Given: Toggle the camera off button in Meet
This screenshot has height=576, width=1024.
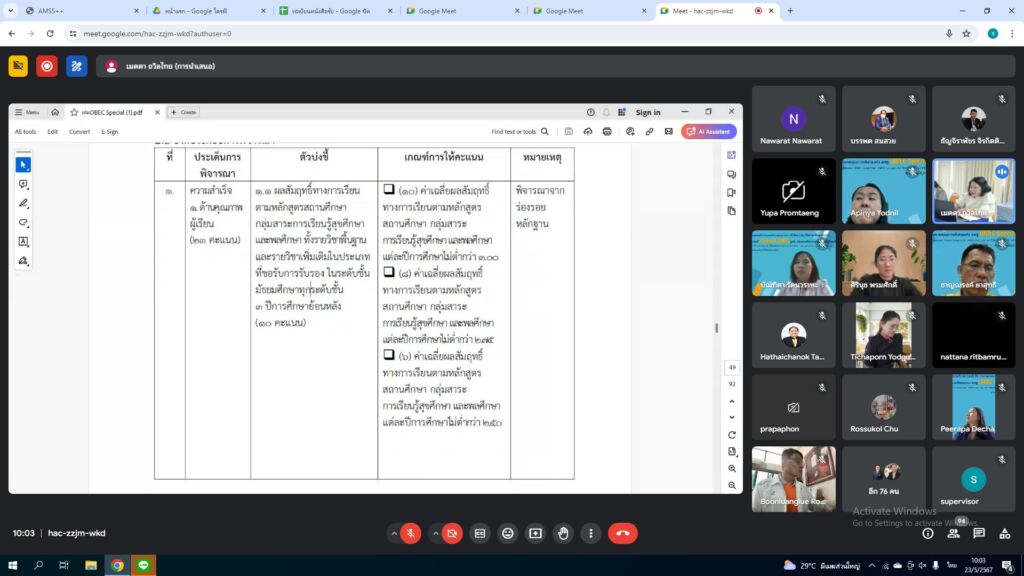Looking at the screenshot, I should 453,534.
